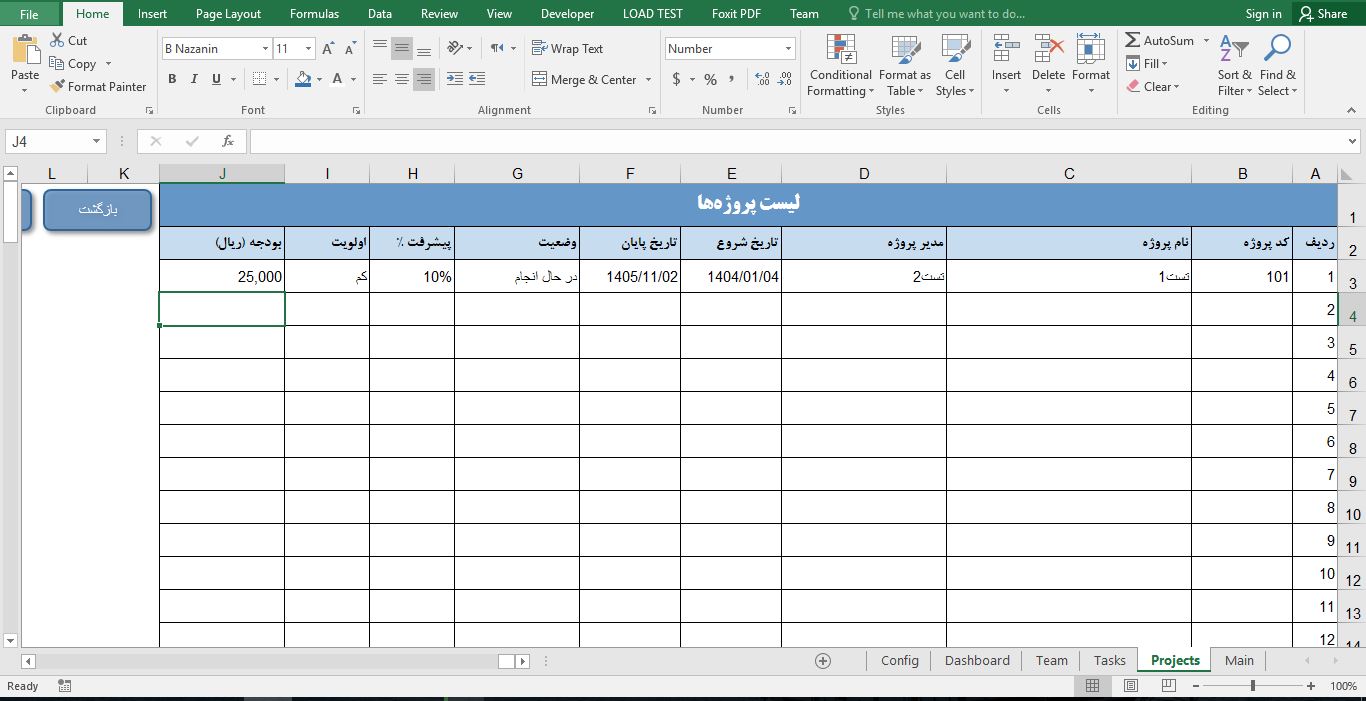
Task: Center text horizontally
Action: [x=402, y=79]
